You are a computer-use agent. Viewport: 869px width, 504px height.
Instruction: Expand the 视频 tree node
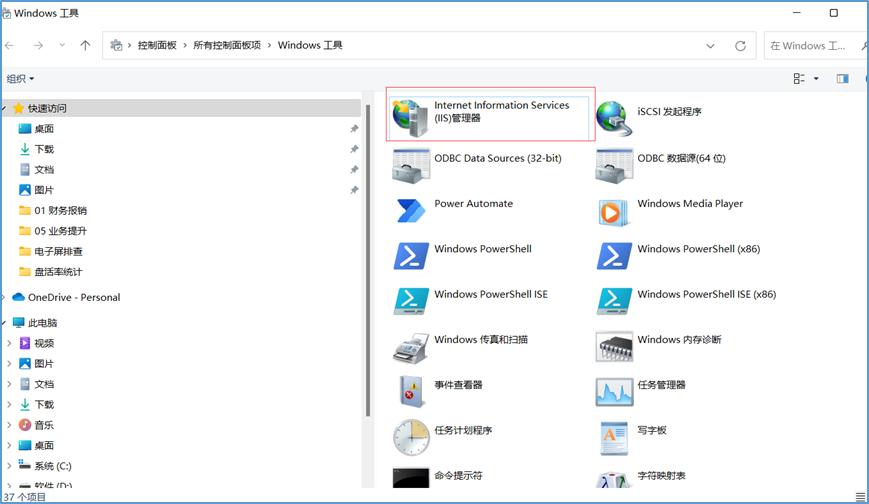pos(9,343)
